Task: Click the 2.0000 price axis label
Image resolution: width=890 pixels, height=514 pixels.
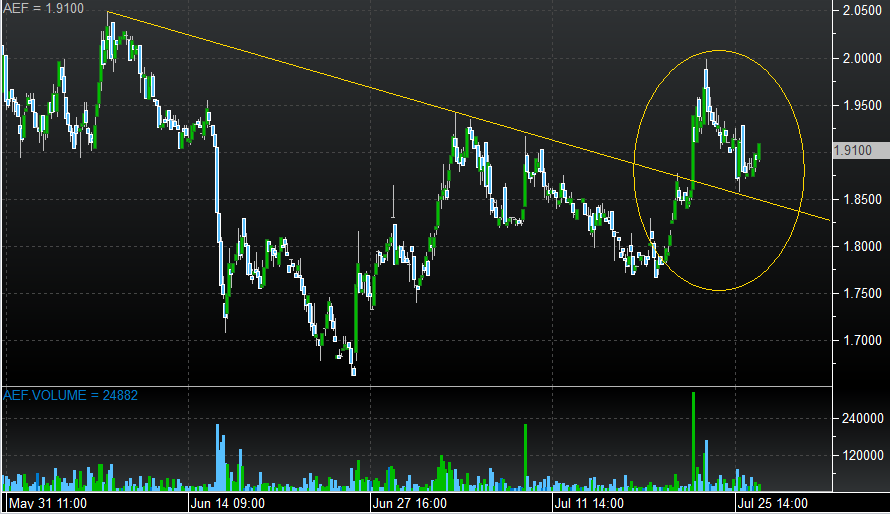Action: (x=862, y=58)
